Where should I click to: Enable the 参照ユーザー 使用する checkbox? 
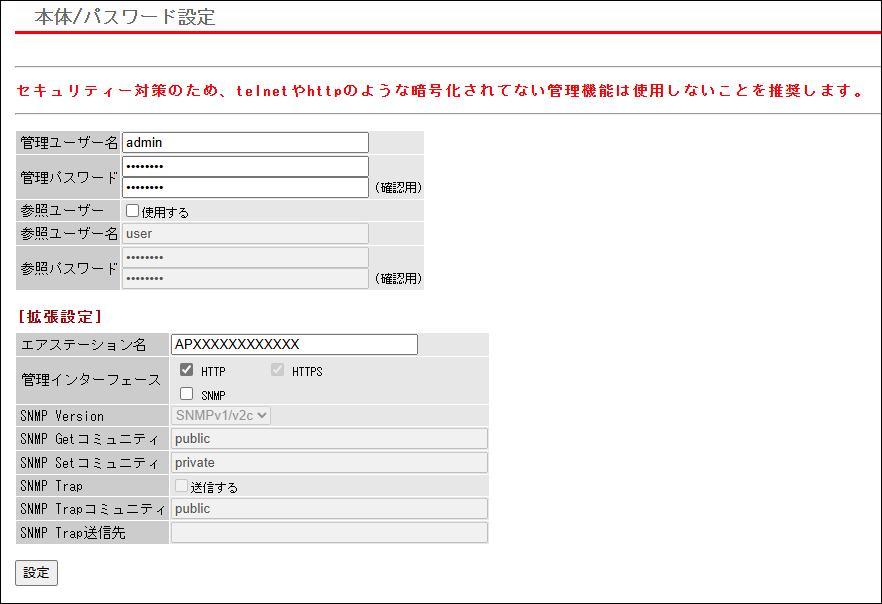[x=132, y=210]
